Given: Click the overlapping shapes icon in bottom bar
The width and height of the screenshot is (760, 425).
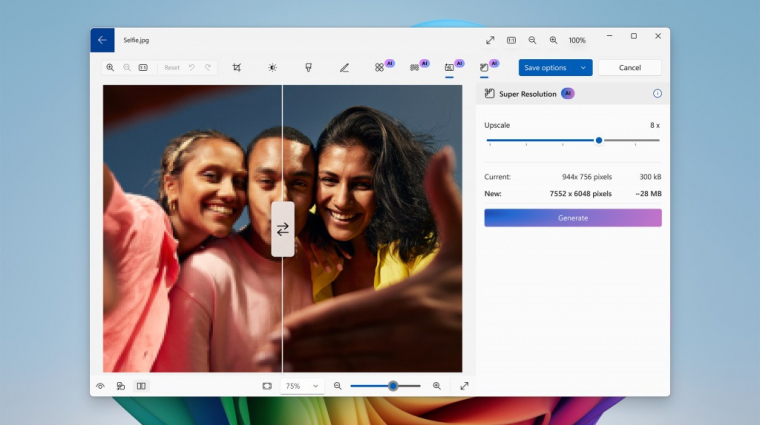Looking at the screenshot, I should click(x=121, y=386).
